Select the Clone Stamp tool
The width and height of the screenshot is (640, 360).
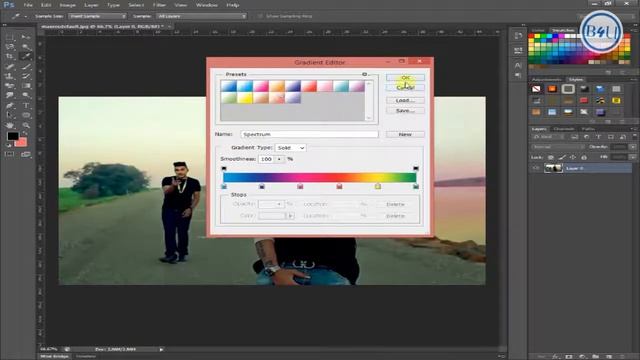[x=10, y=76]
